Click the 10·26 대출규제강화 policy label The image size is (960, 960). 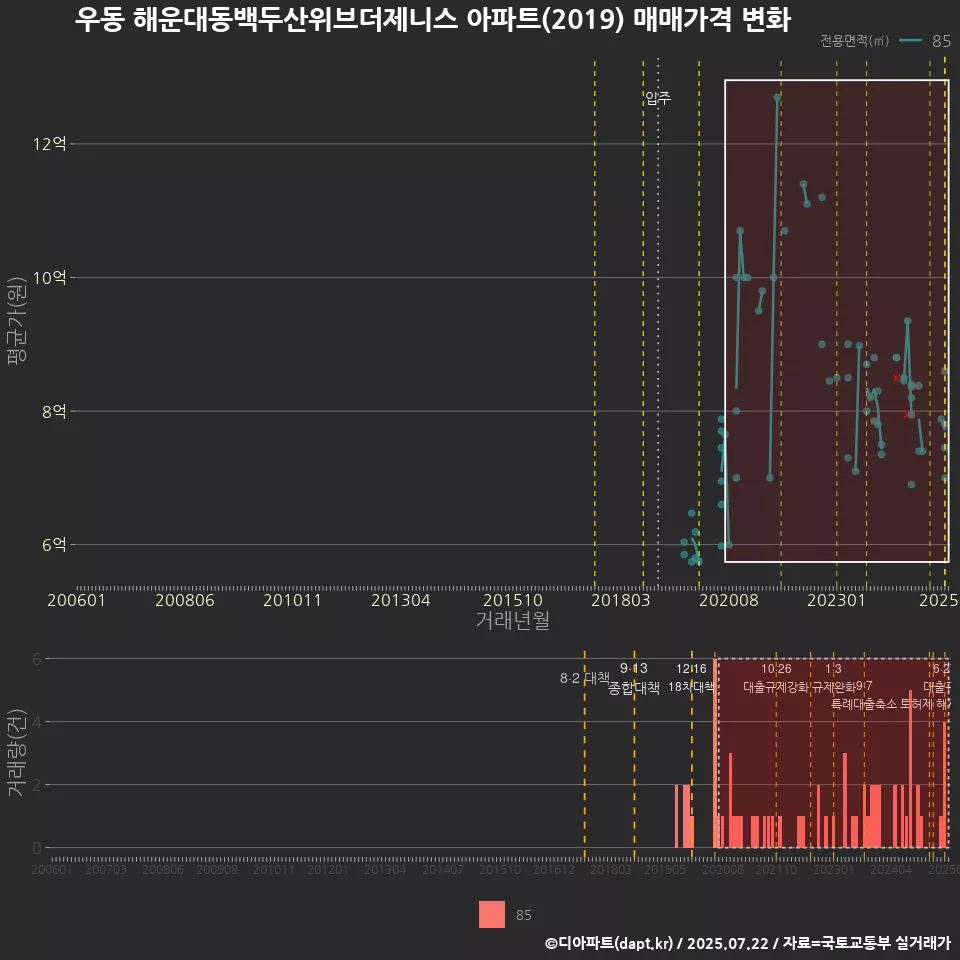776,678
